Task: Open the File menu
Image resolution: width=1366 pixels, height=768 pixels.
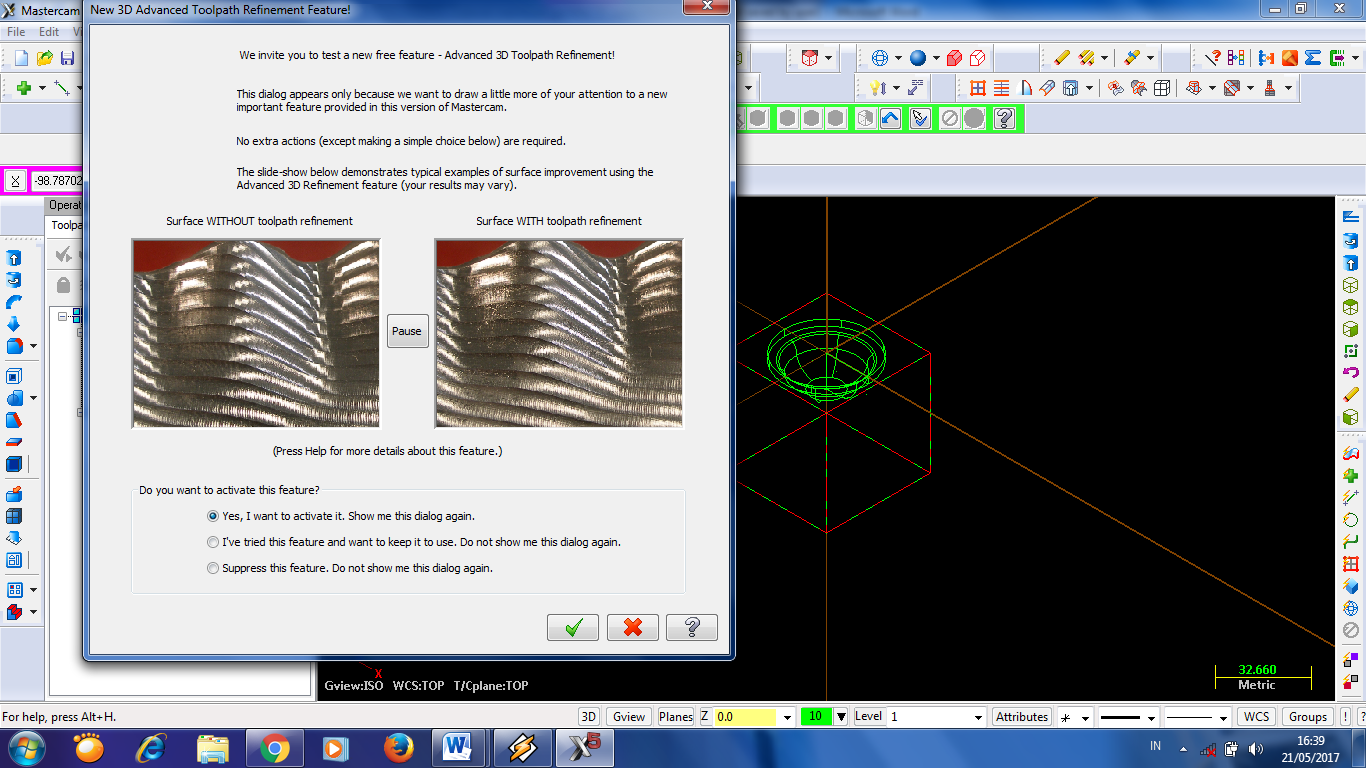Action: click(16, 32)
